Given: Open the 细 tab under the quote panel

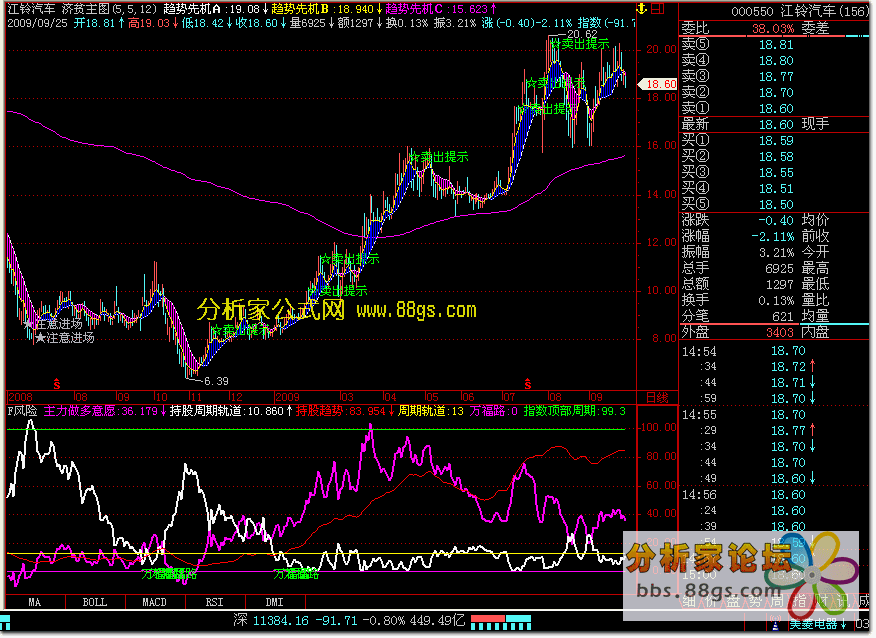Looking at the screenshot, I should 689,602.
